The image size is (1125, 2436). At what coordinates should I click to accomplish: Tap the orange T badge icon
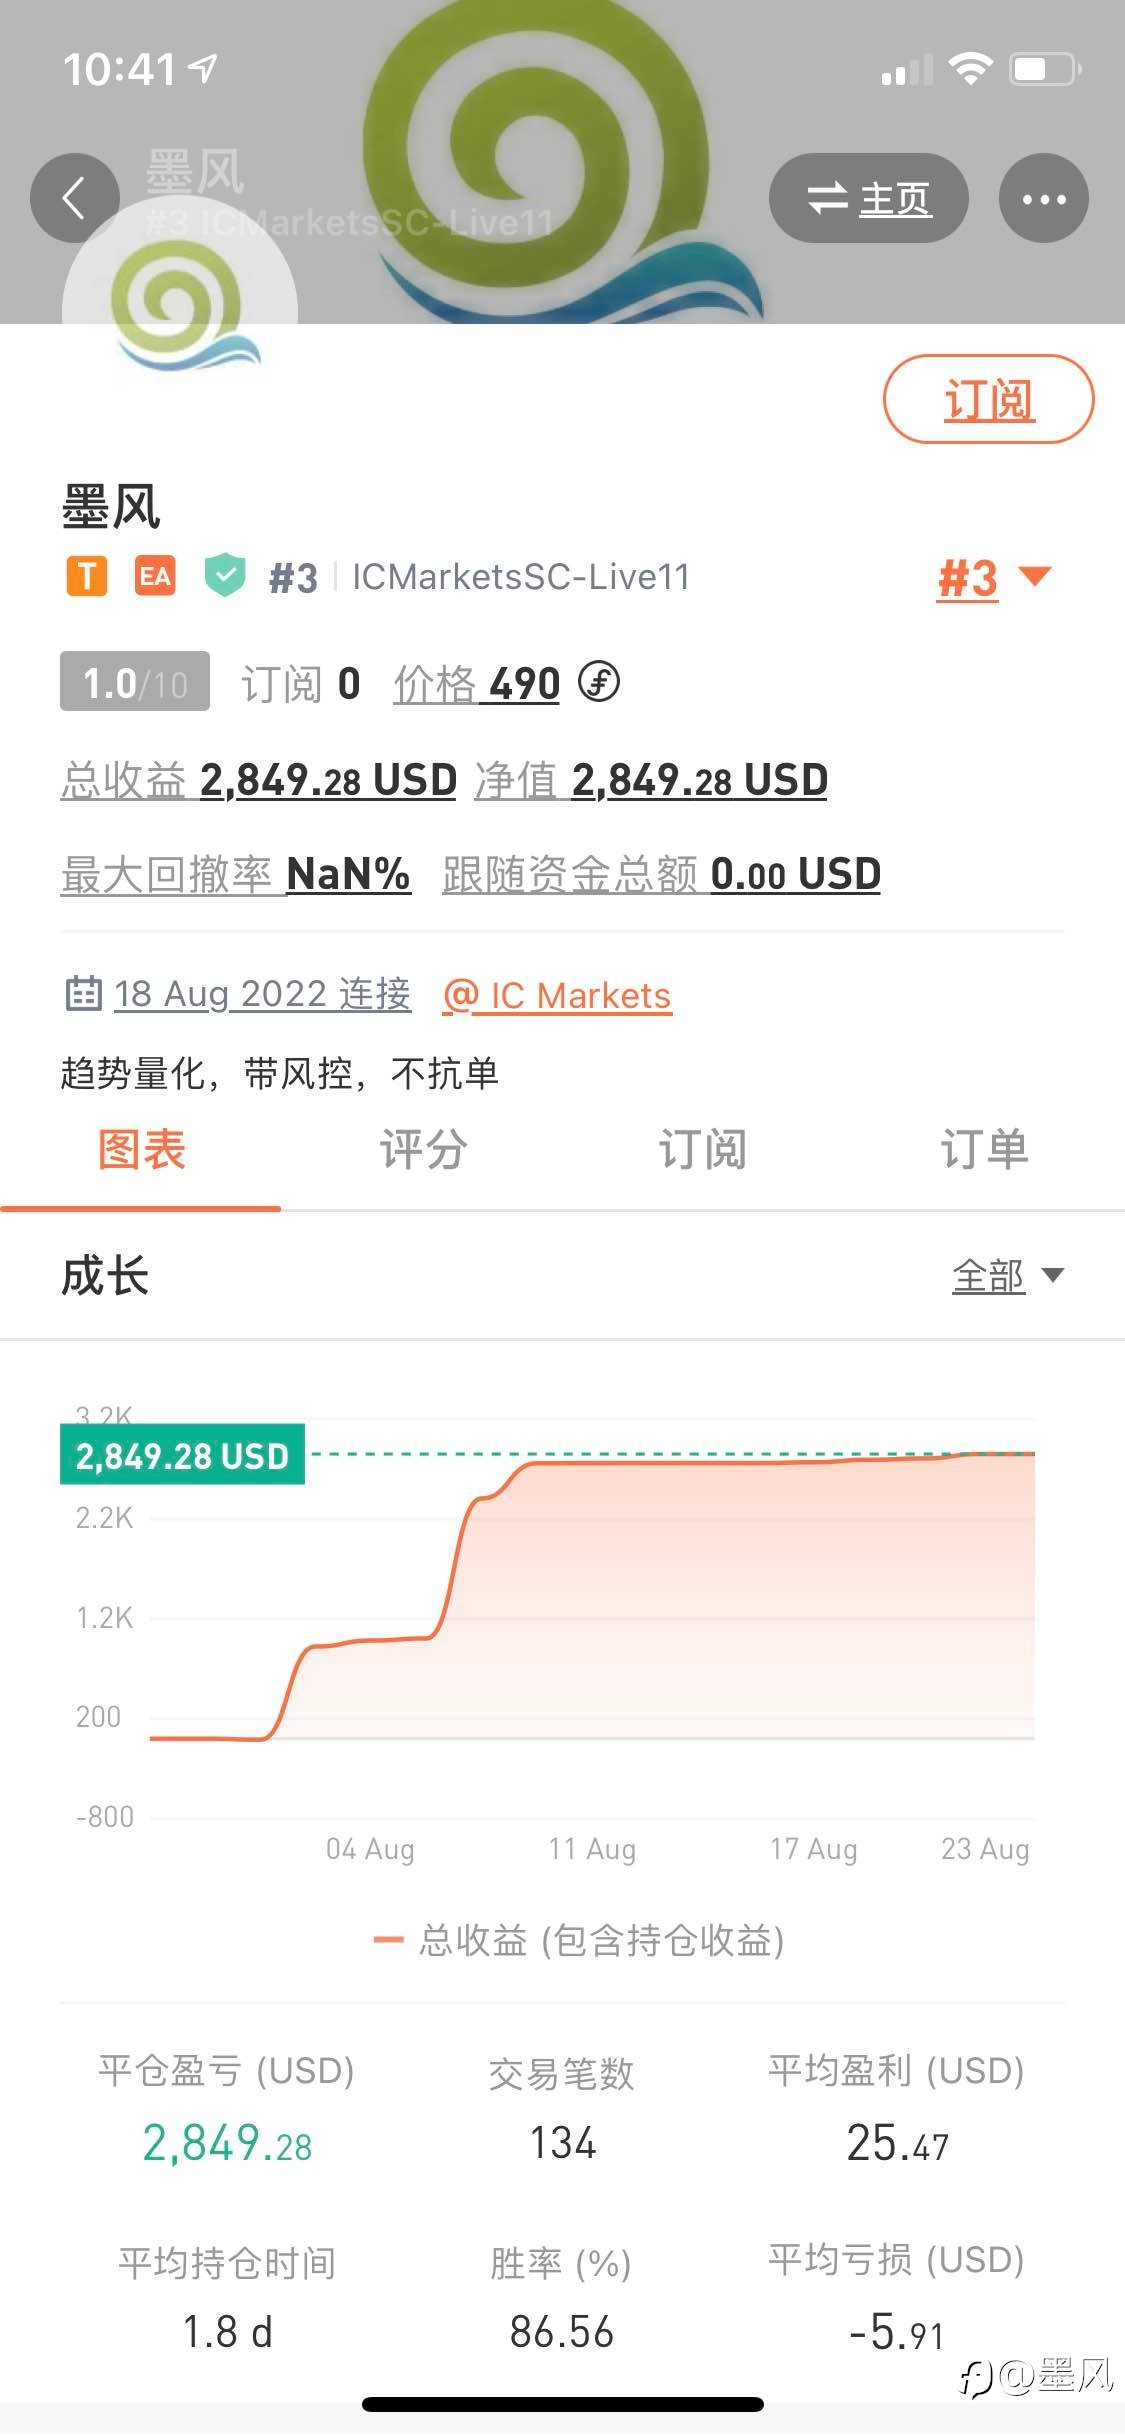[x=87, y=576]
